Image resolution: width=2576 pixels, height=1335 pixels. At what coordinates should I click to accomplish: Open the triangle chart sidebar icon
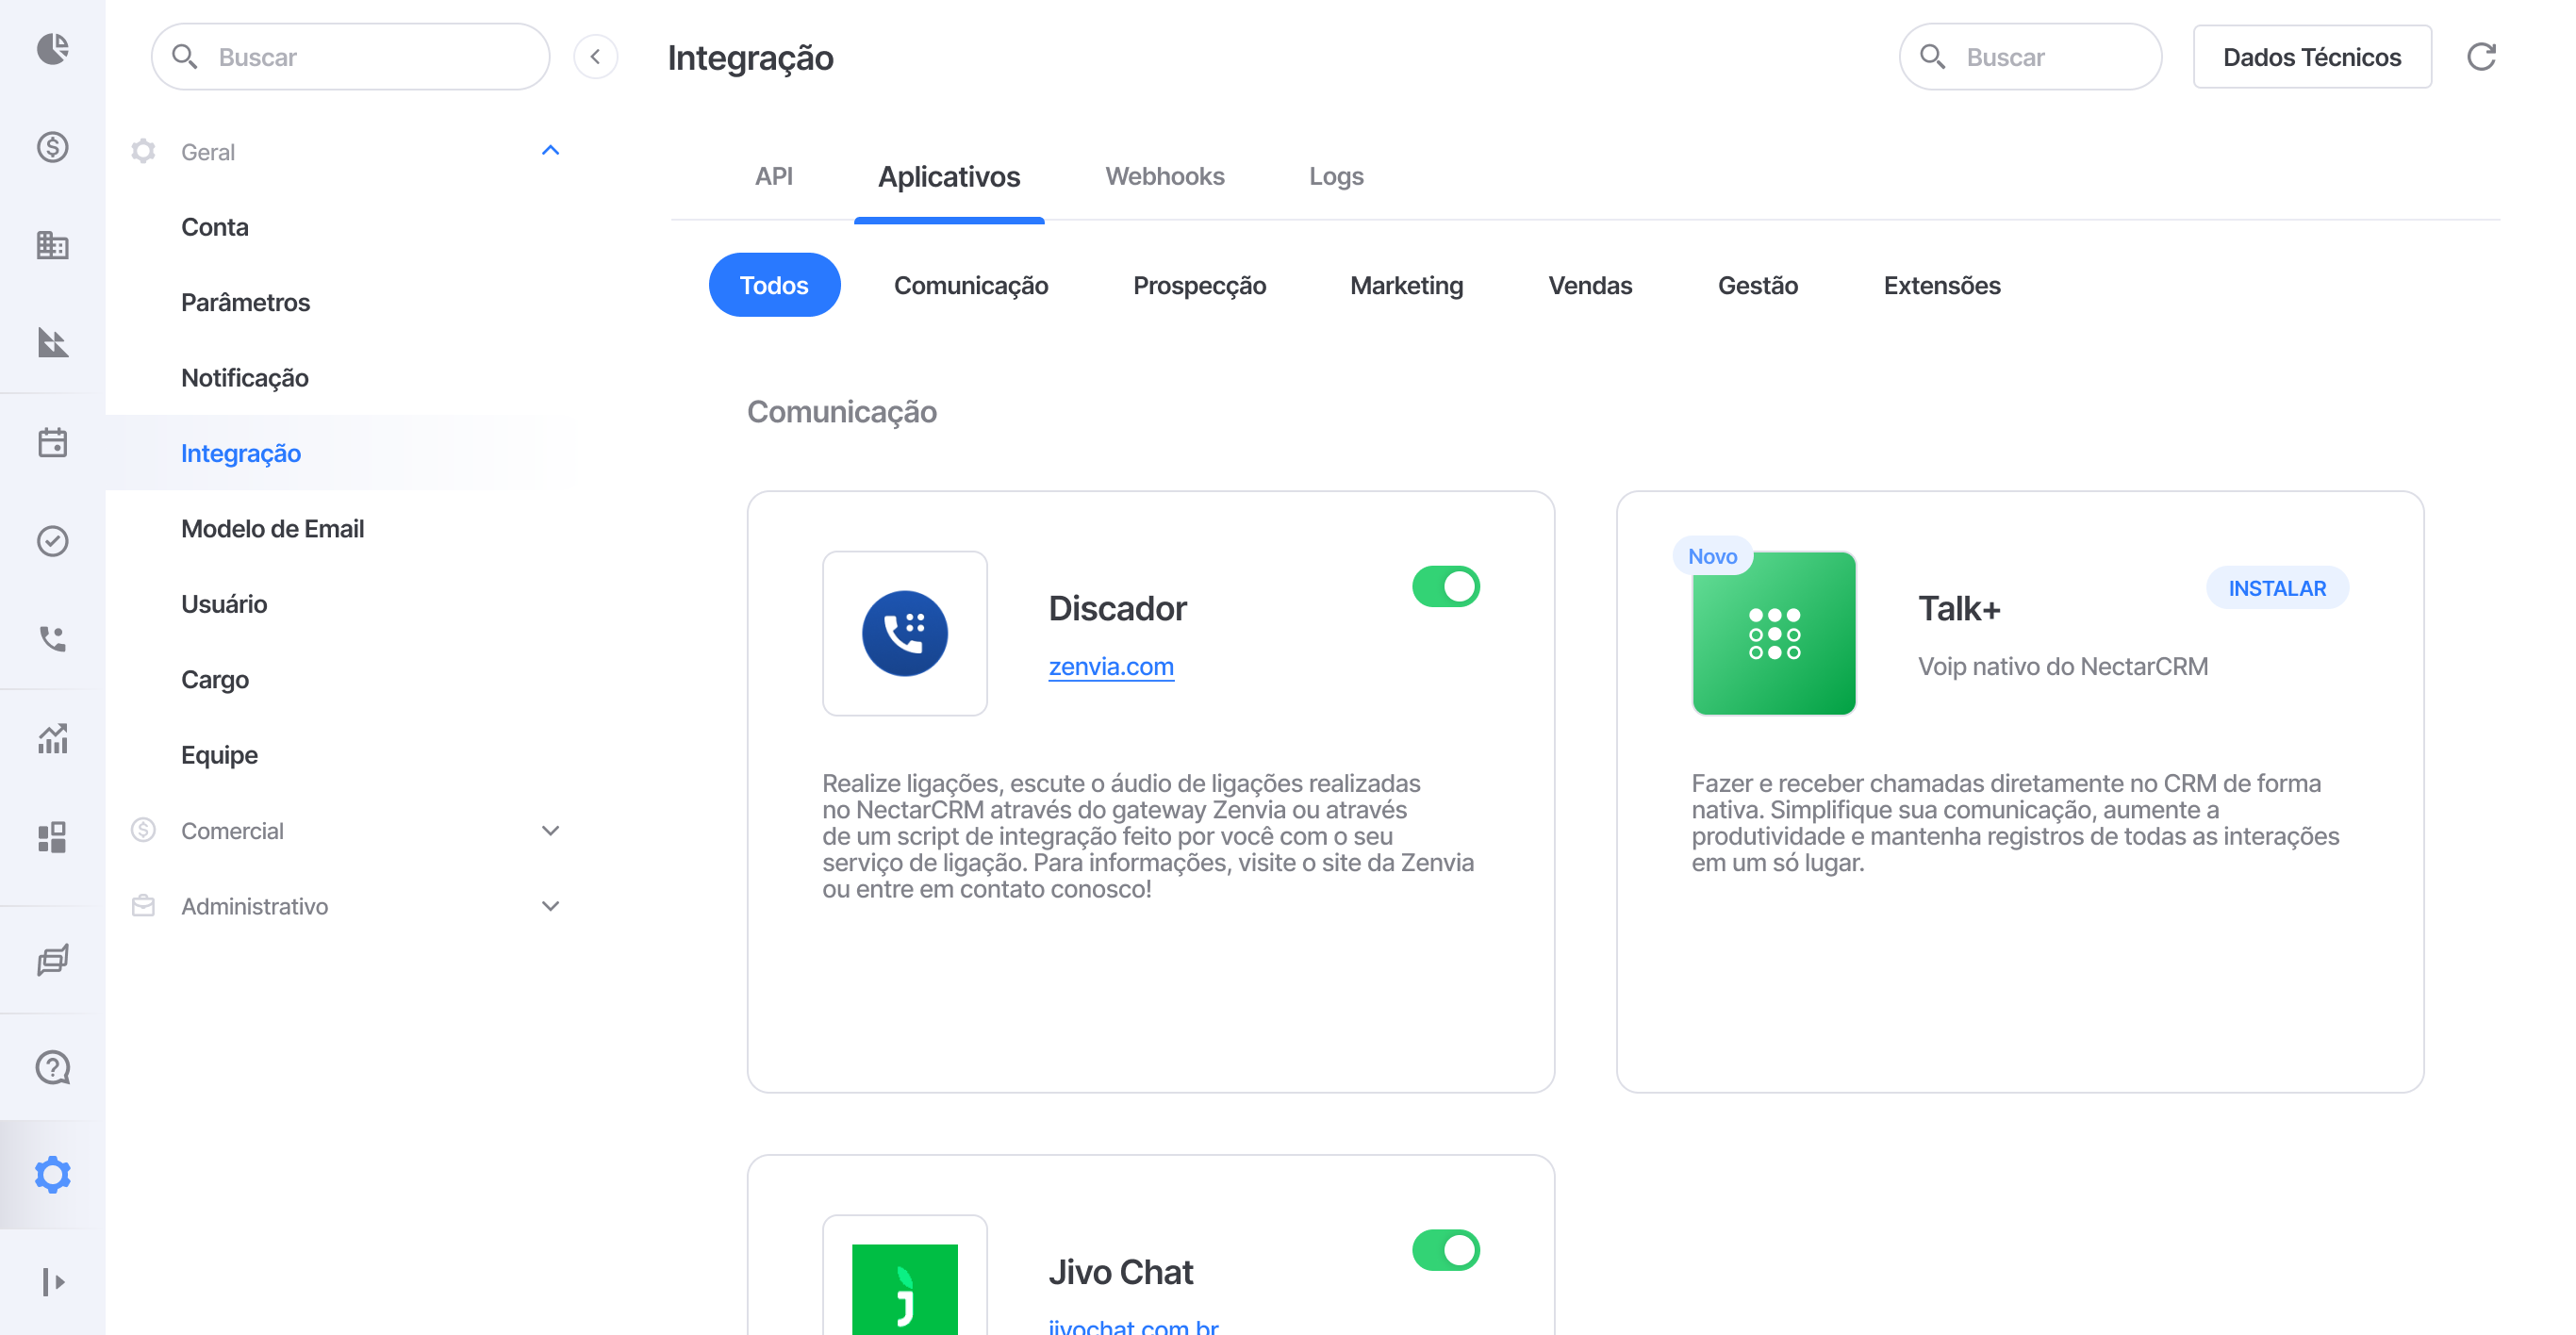pos(52,343)
